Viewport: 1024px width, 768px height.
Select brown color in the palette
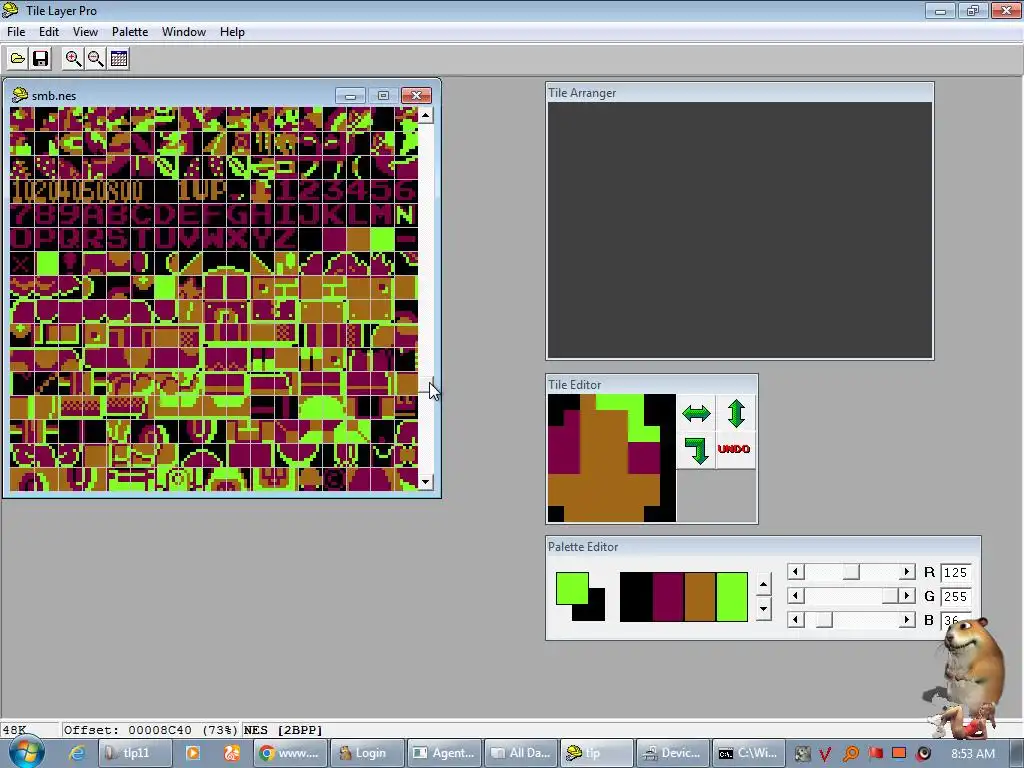pos(699,597)
